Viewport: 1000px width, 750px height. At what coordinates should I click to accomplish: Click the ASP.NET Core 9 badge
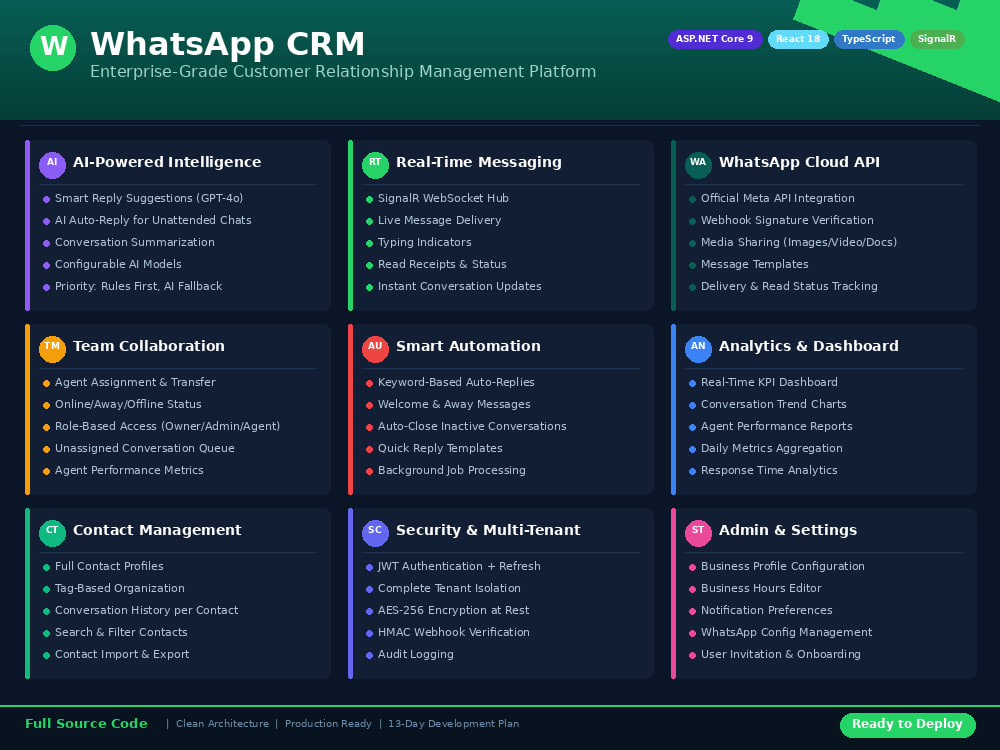tap(715, 40)
